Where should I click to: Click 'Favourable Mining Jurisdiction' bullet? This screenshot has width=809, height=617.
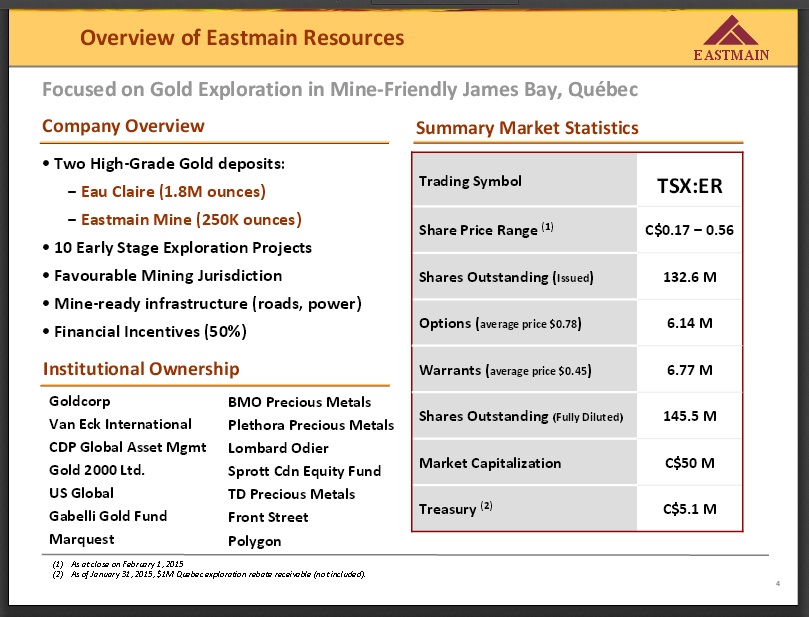(x=163, y=275)
